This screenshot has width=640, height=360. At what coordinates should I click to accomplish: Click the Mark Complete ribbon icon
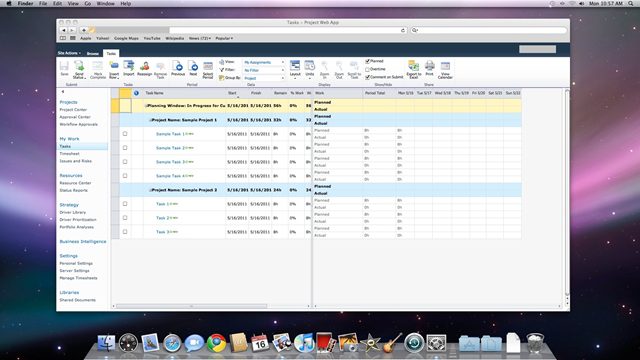click(x=98, y=69)
